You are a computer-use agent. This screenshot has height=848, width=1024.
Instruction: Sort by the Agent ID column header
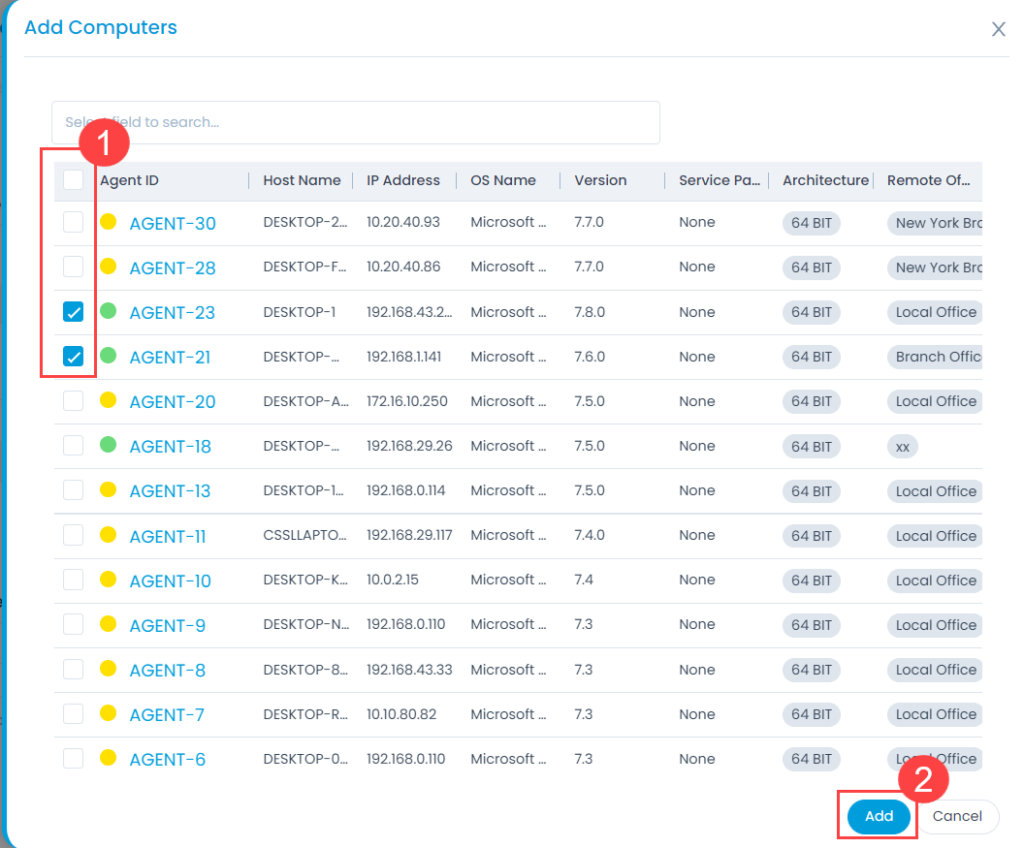point(129,180)
